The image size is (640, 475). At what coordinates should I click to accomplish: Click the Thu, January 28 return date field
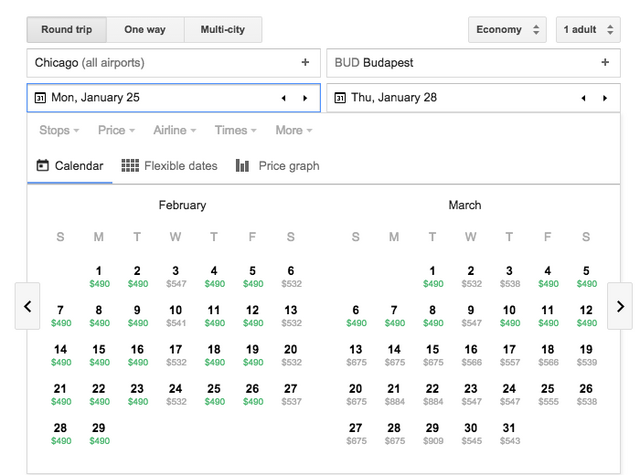coord(450,98)
